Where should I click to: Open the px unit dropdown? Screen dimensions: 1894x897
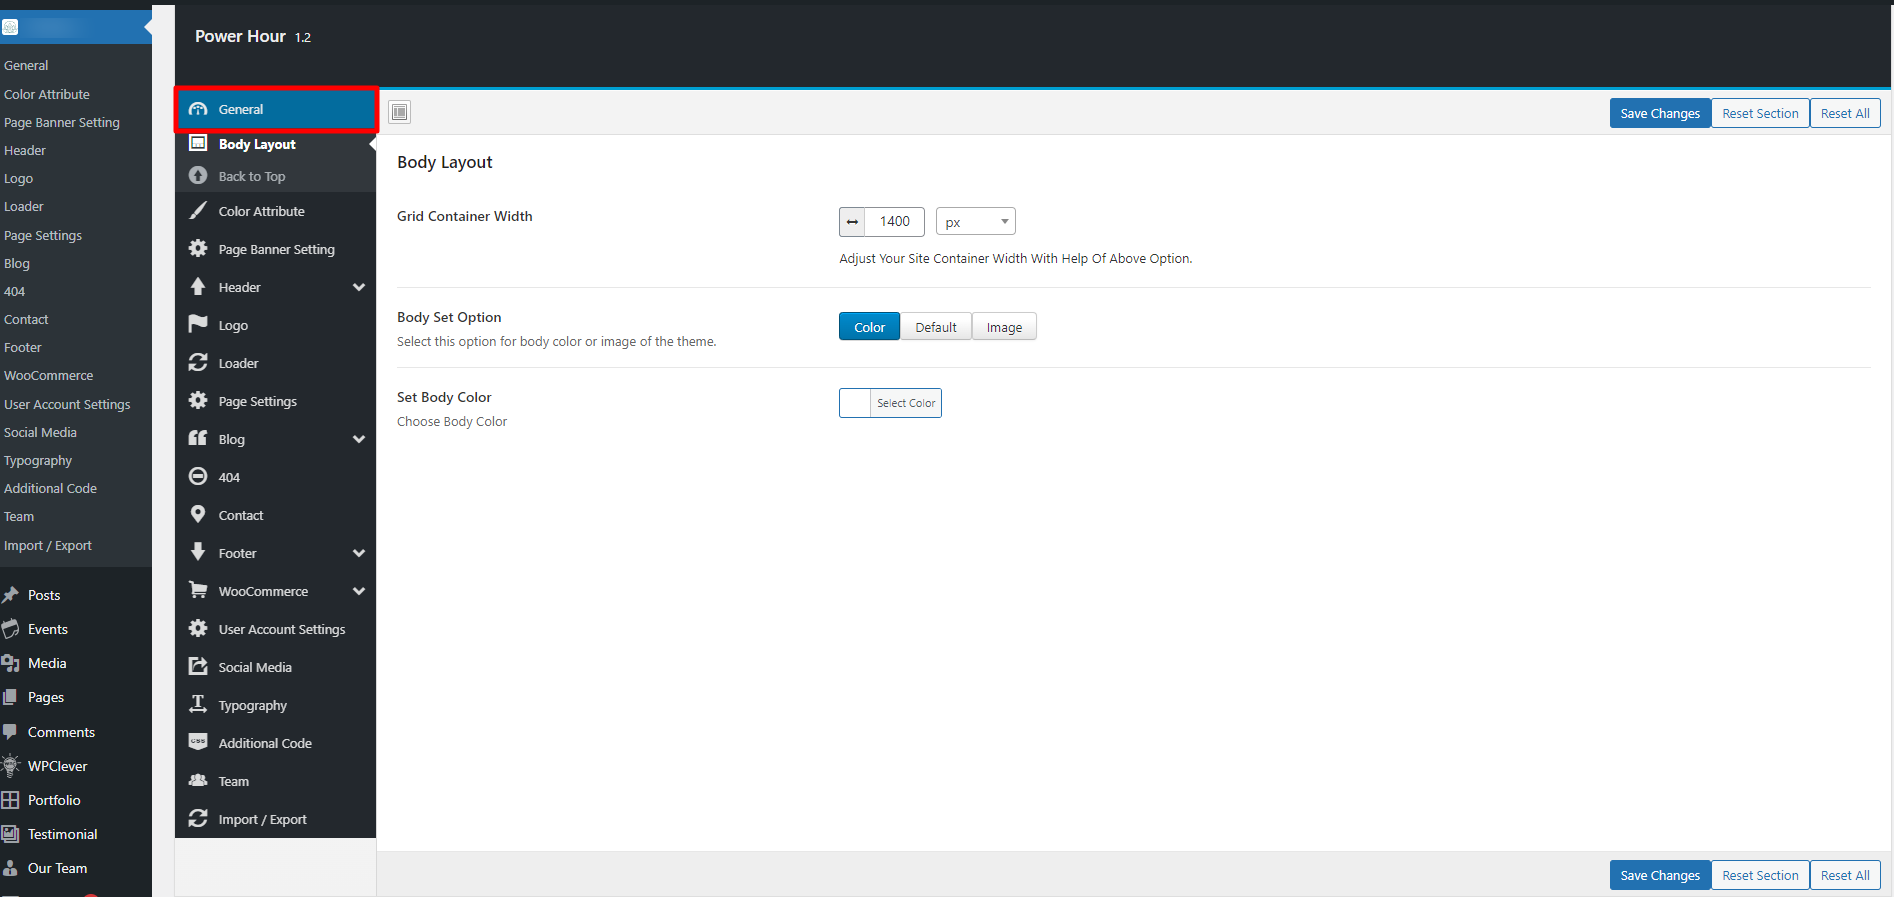[976, 221]
